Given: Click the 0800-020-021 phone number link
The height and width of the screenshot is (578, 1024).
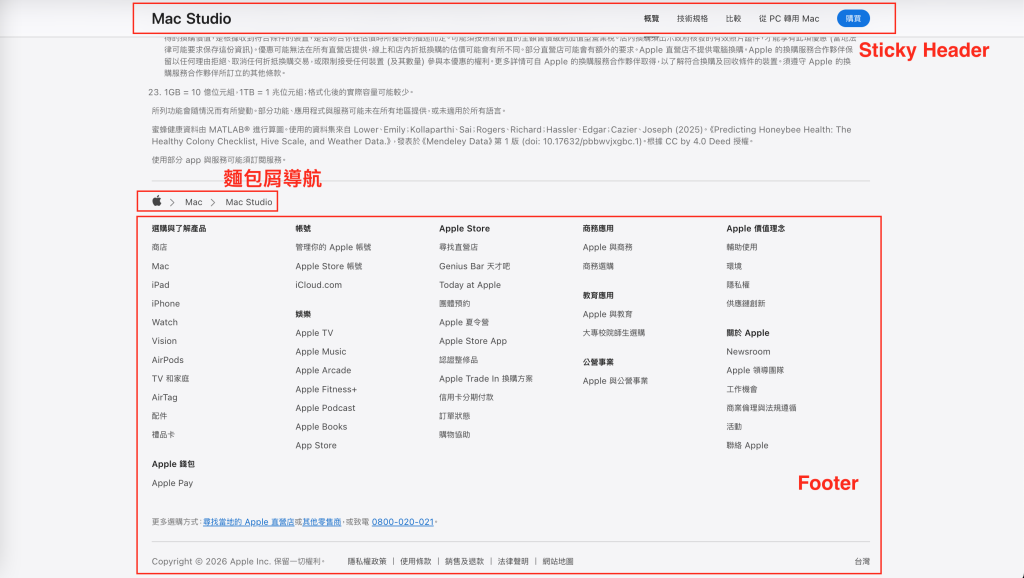Looking at the screenshot, I should tap(402, 522).
